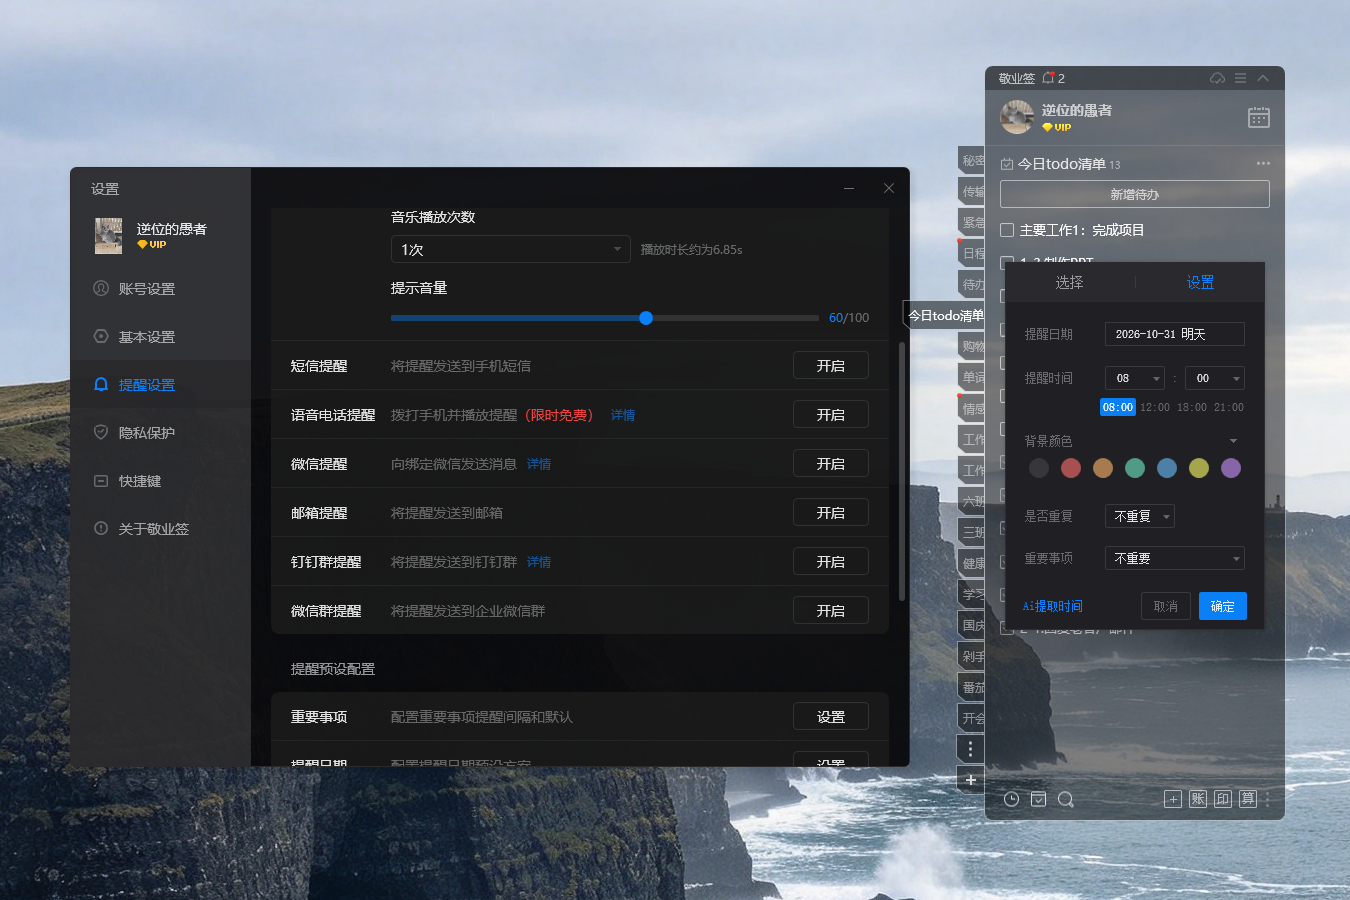Screen dimensions: 1350x900
Task: Collapse the 背景颜色 section arrow
Action: point(1233,441)
